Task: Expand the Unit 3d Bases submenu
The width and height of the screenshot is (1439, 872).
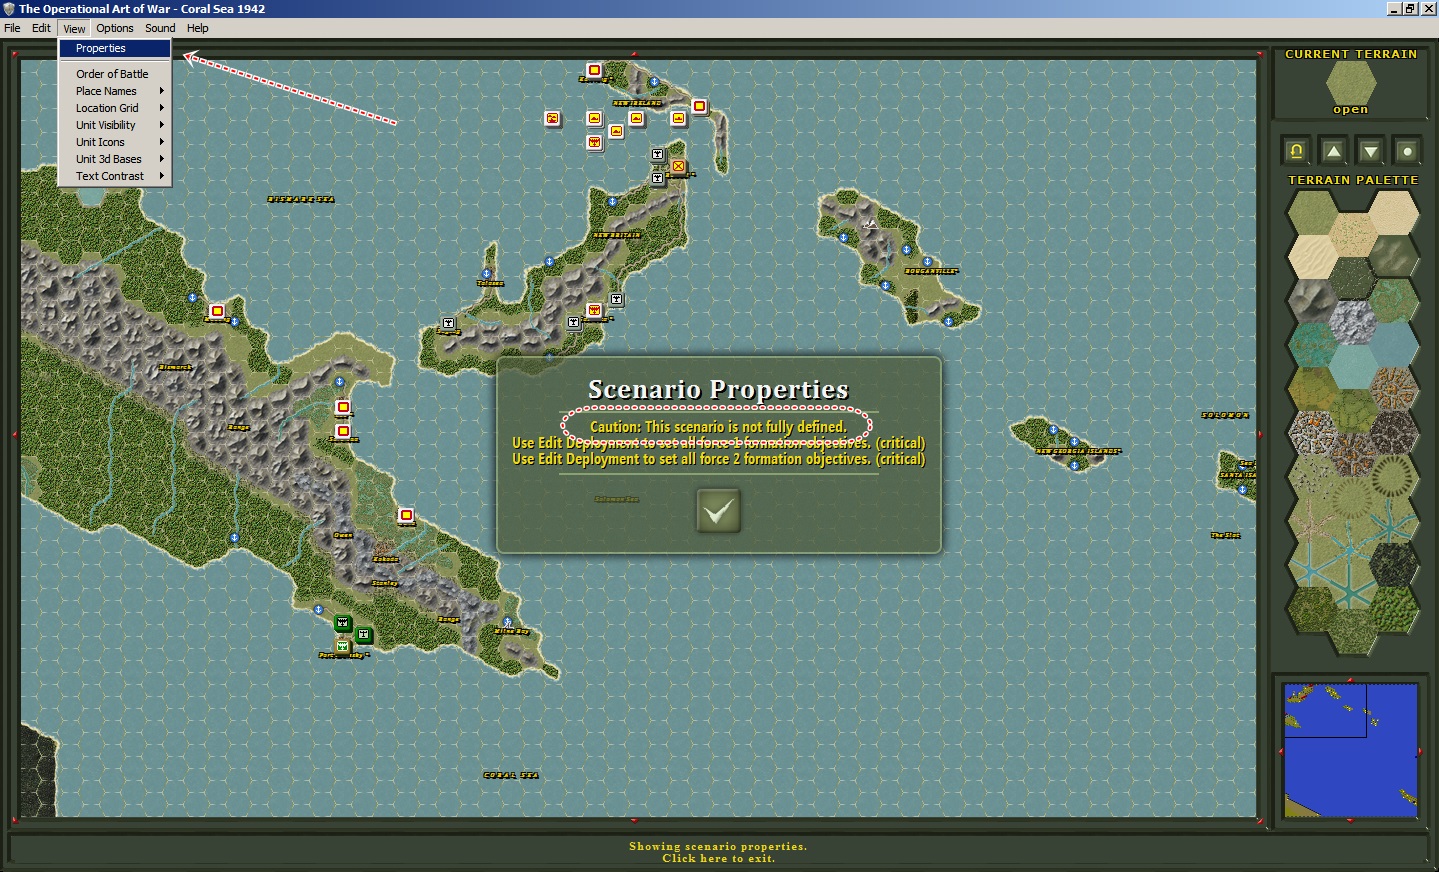Action: pos(115,159)
